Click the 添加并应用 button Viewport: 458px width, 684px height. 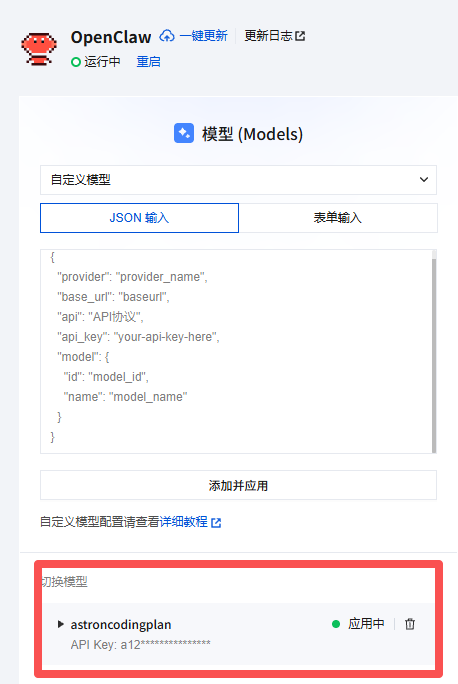point(238,485)
